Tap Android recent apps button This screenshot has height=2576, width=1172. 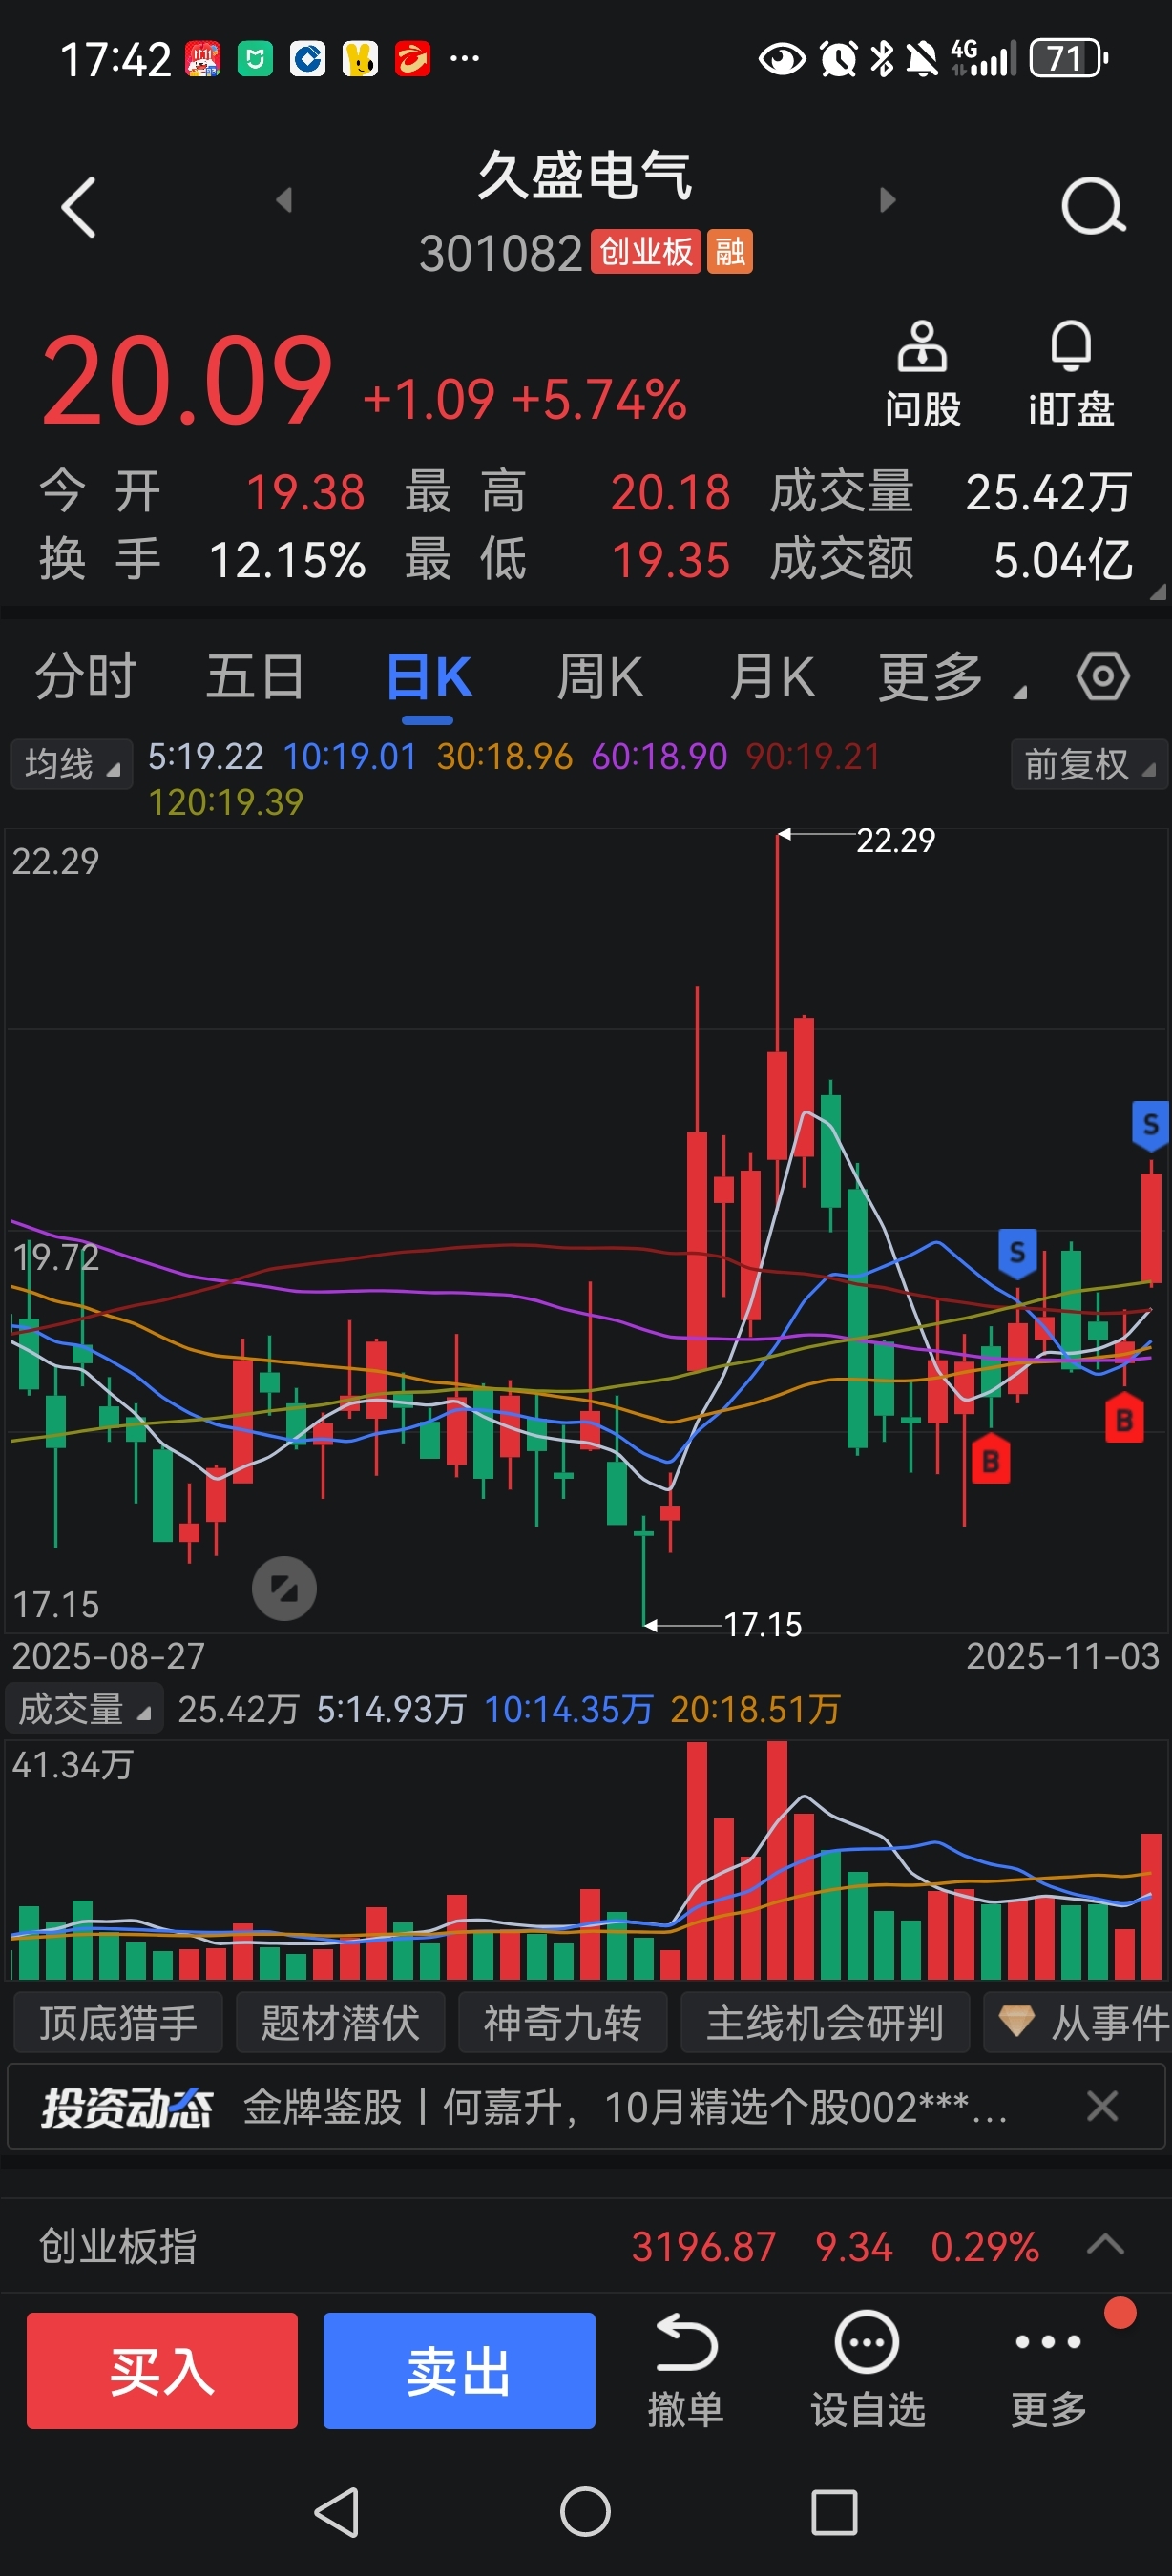pyautogui.click(x=834, y=2511)
